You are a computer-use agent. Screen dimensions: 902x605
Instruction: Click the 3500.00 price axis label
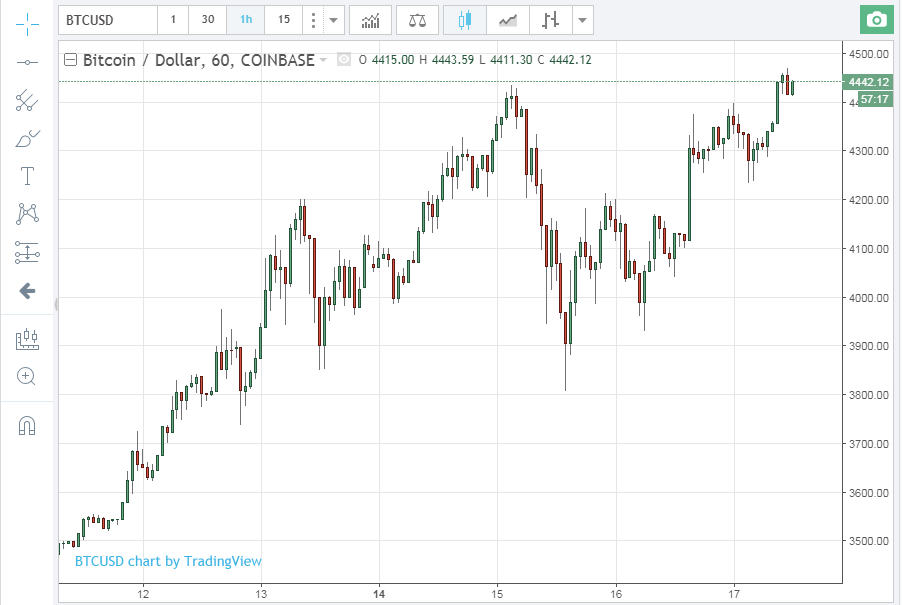click(x=869, y=541)
